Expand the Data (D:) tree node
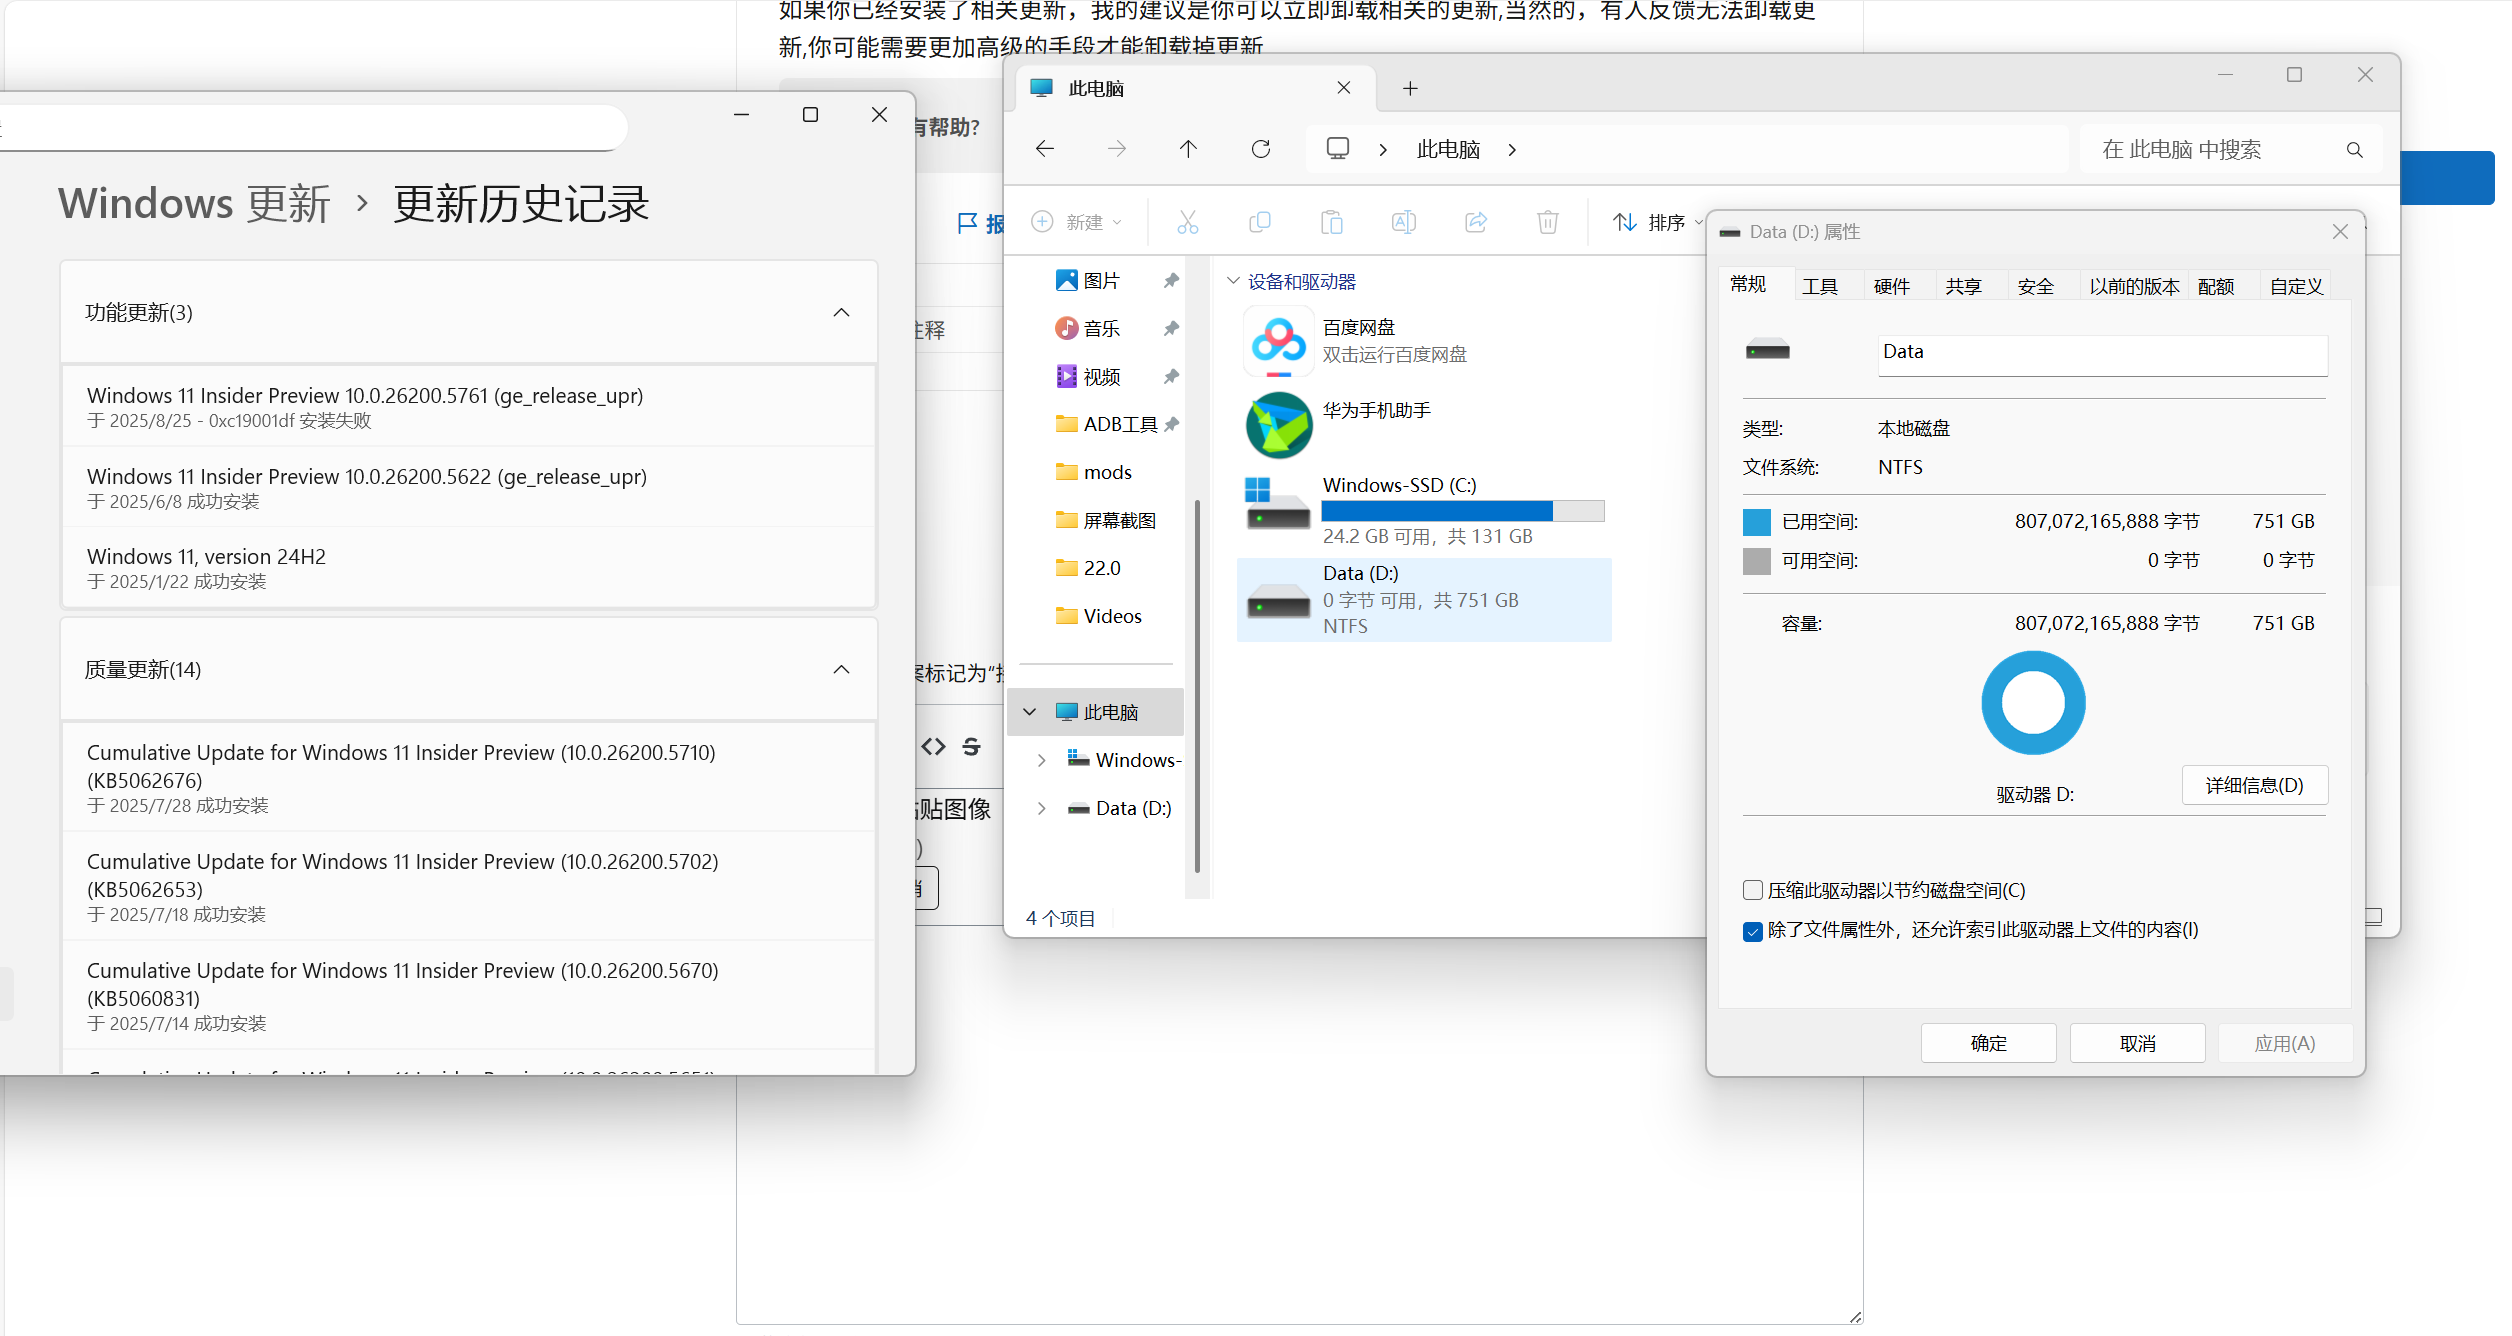The height and width of the screenshot is (1336, 2512). [1041, 808]
